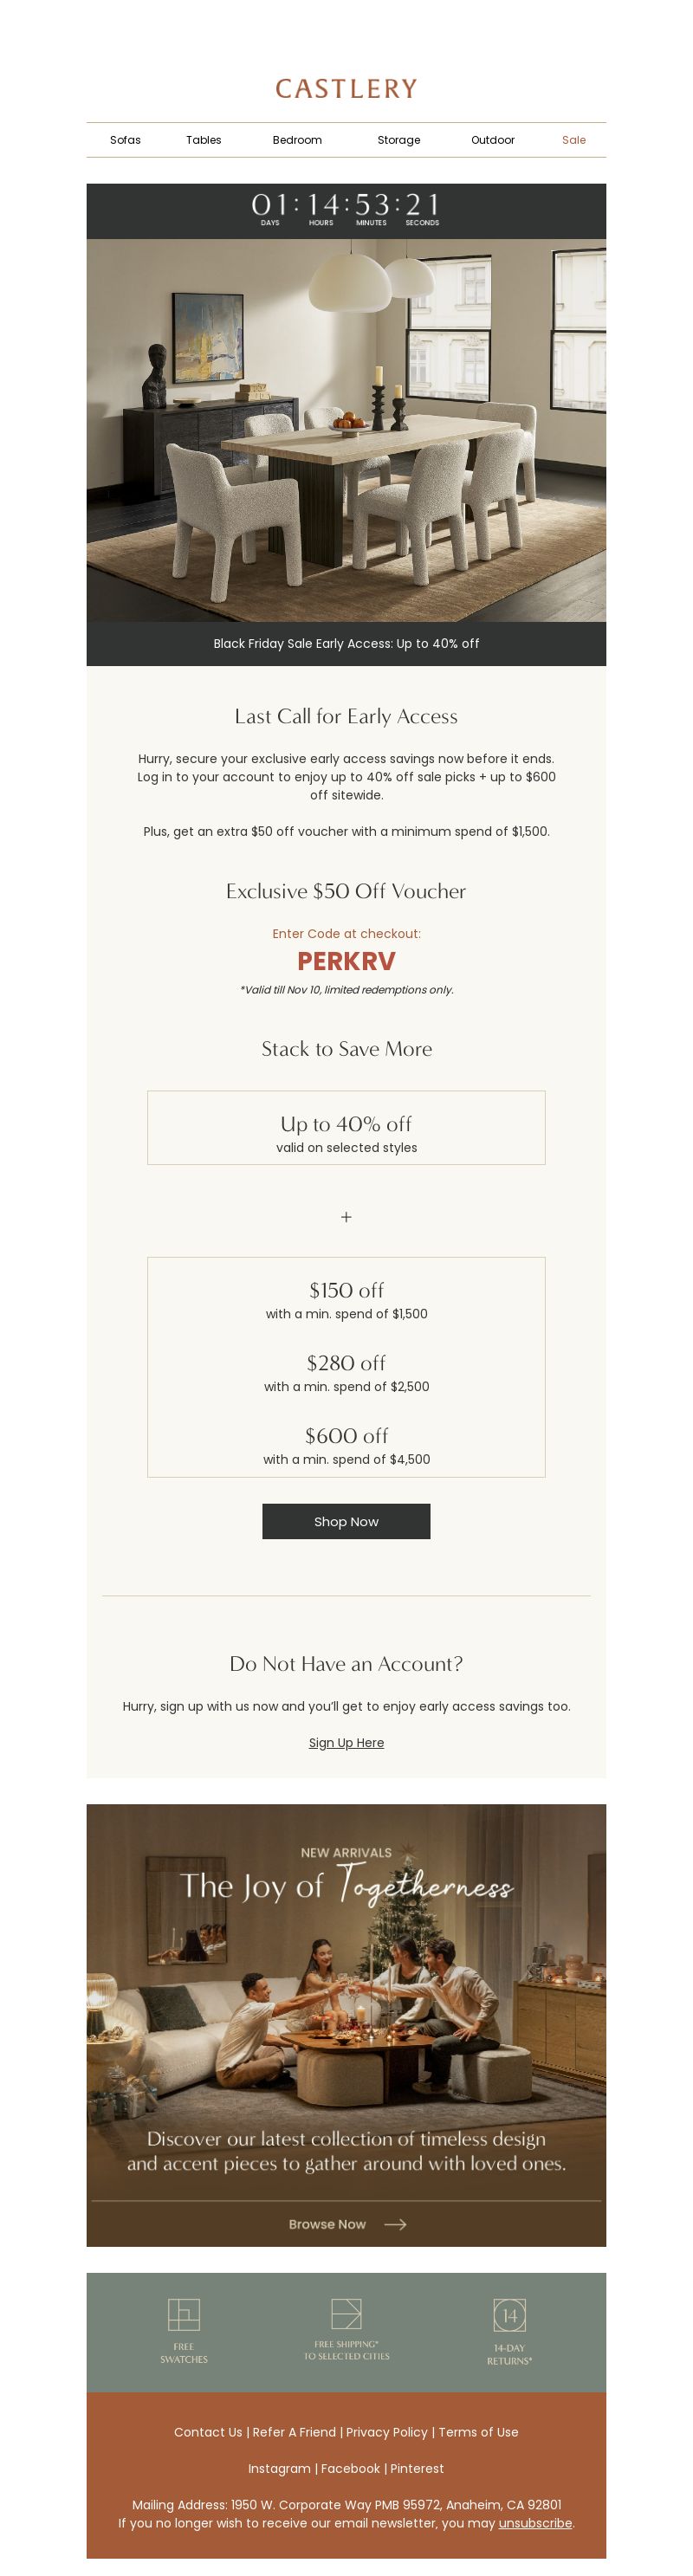Follow the Sign Up Here link
This screenshot has height=2576, width=693.
click(x=346, y=1742)
